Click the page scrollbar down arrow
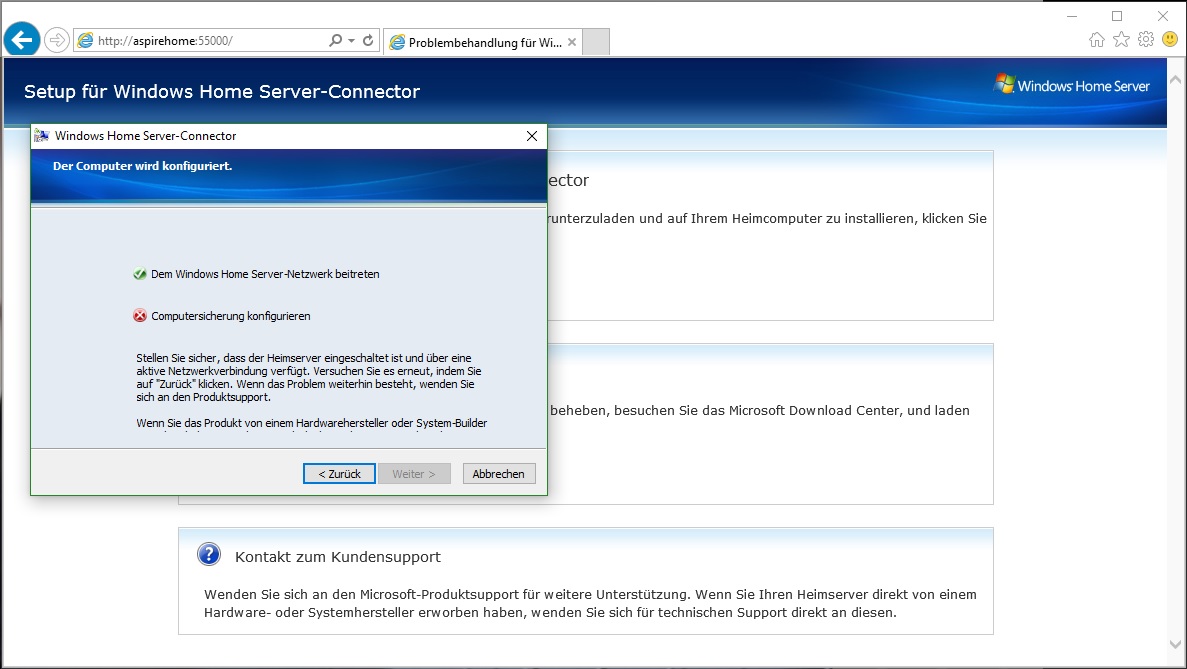This screenshot has width=1187, height=669. pos(1175,645)
